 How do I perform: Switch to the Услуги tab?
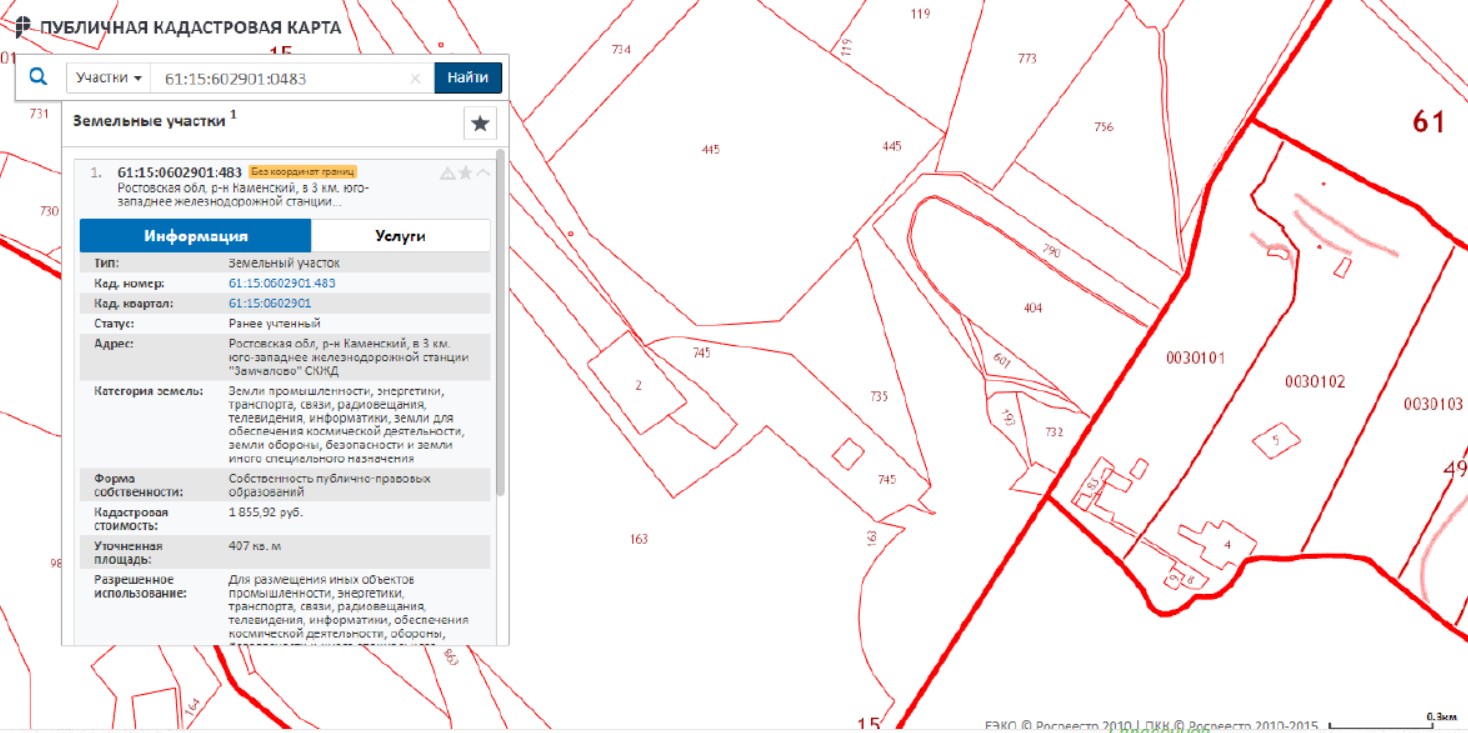400,236
